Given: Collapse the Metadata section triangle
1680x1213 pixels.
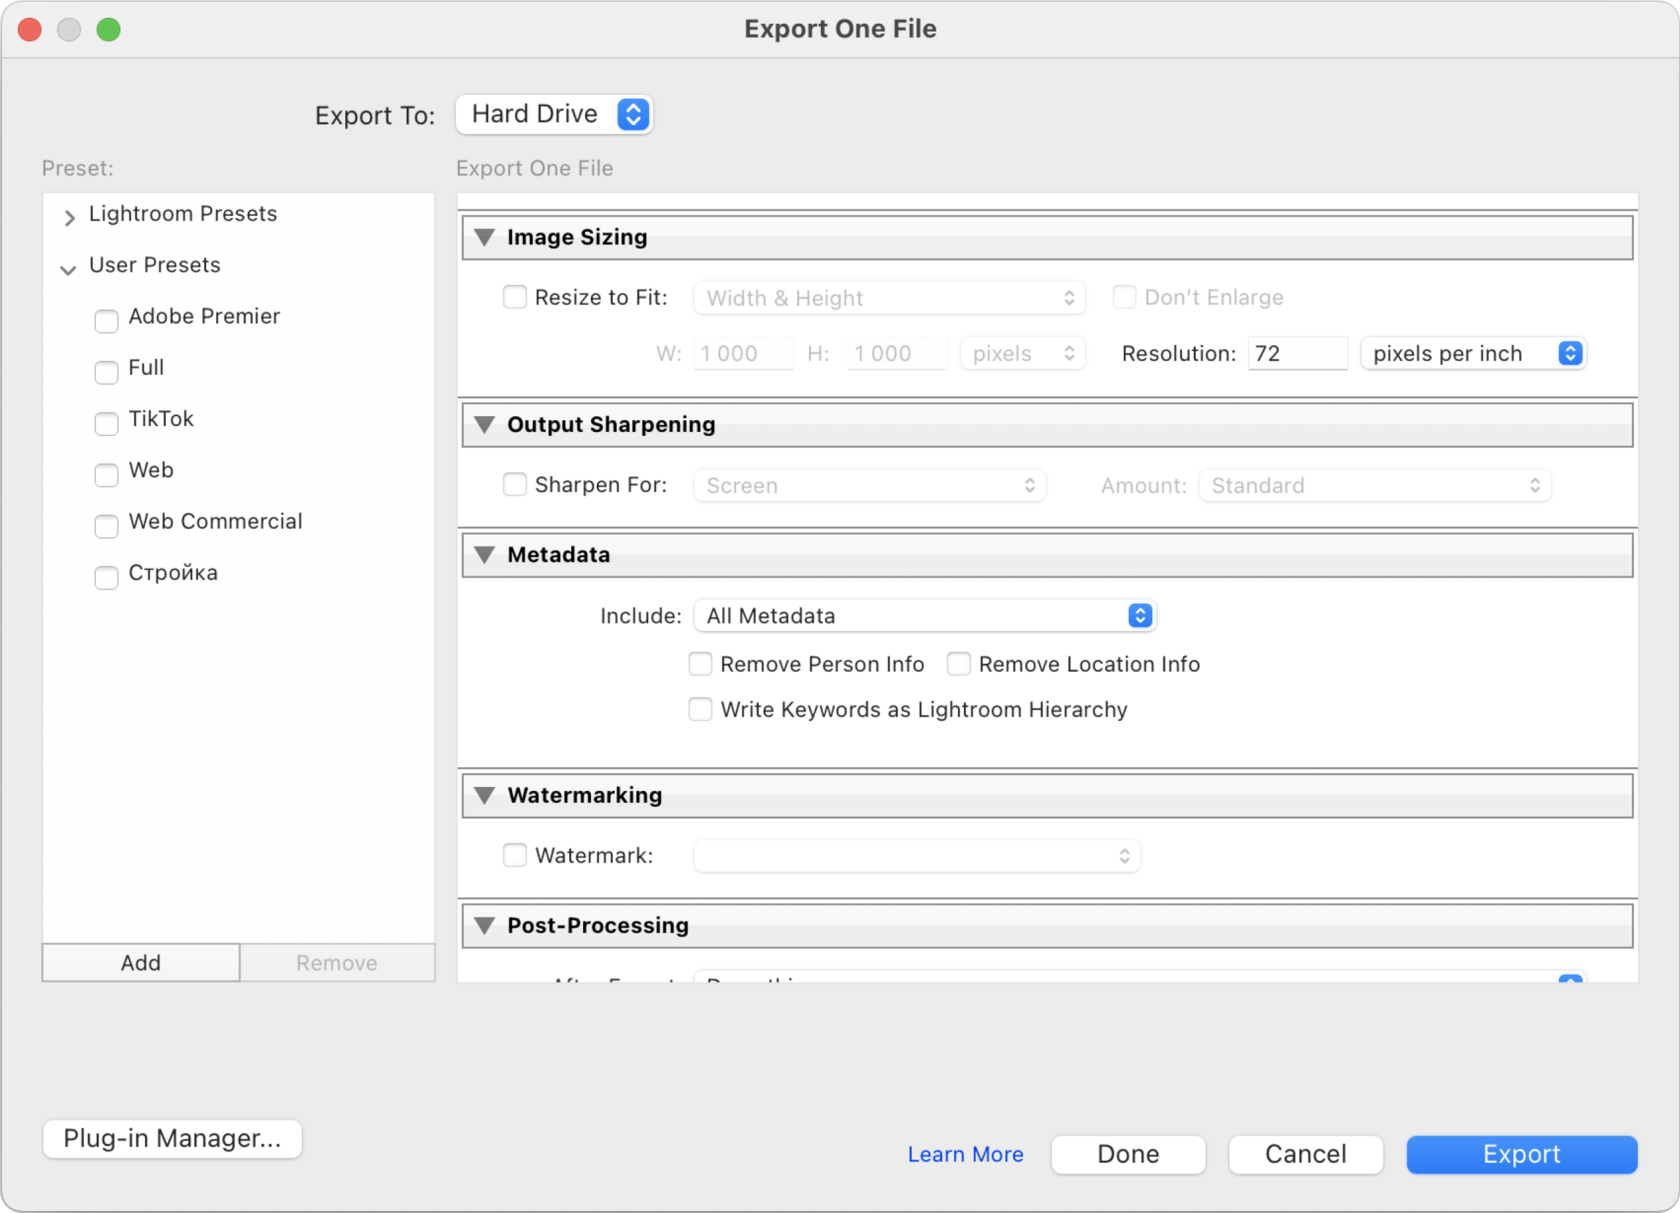Looking at the screenshot, I should (x=485, y=555).
